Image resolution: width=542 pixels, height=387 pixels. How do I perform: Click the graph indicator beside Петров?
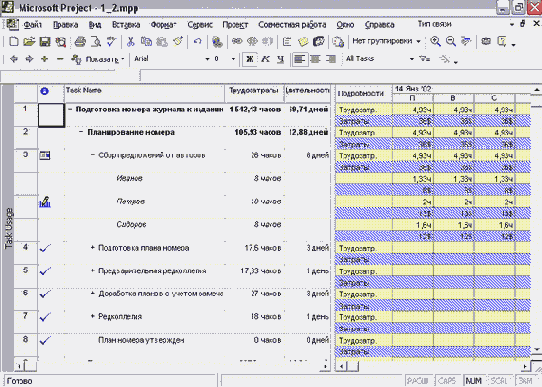[45, 201]
